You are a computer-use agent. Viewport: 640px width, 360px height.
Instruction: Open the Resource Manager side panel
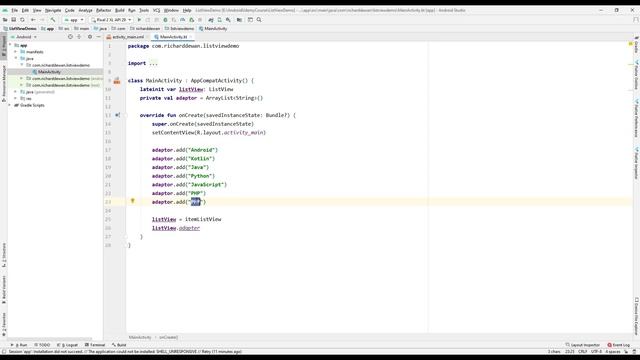4,84
